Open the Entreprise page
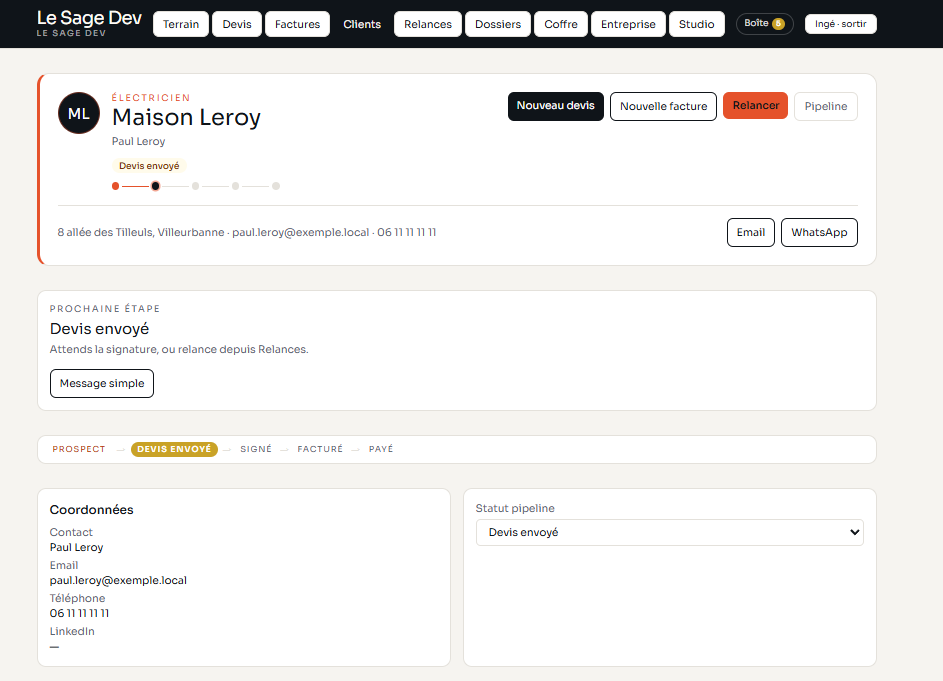 [x=628, y=24]
